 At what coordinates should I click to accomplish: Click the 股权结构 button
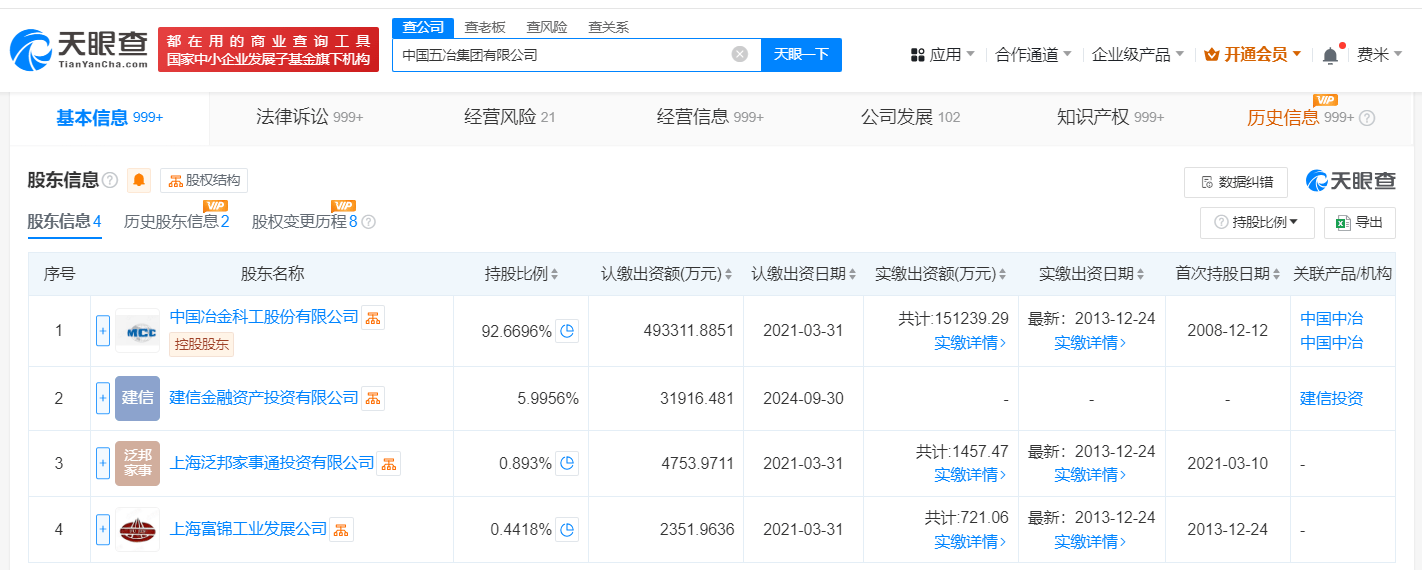click(x=204, y=180)
